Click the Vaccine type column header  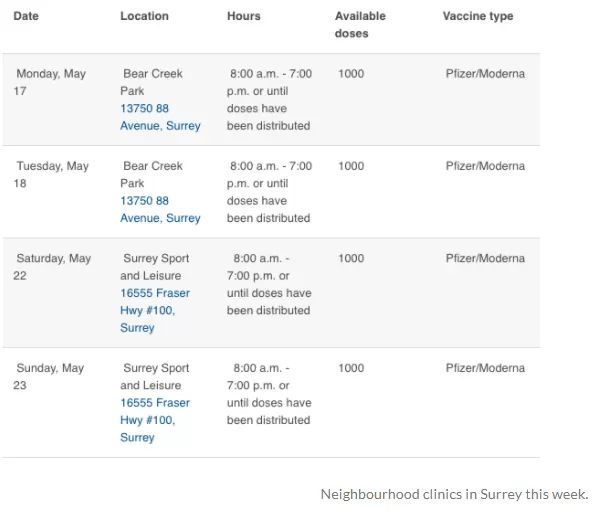pyautogui.click(x=478, y=16)
